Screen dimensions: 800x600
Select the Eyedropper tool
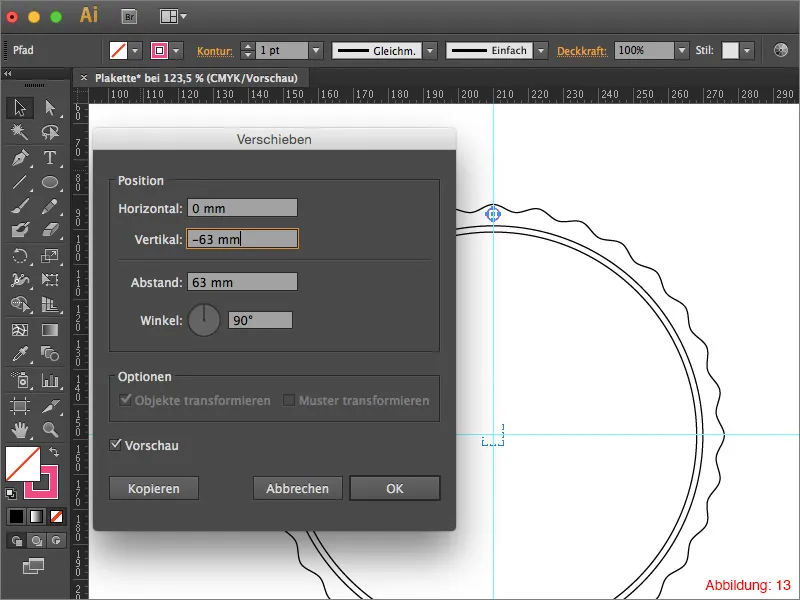pos(19,354)
